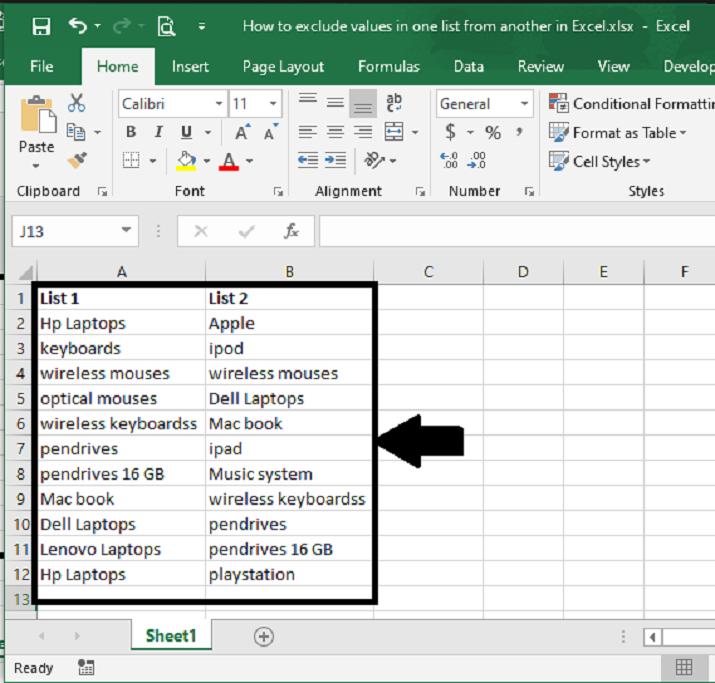The height and width of the screenshot is (683, 715).
Task: Open the font color dropdown arrow
Action: click(x=249, y=160)
